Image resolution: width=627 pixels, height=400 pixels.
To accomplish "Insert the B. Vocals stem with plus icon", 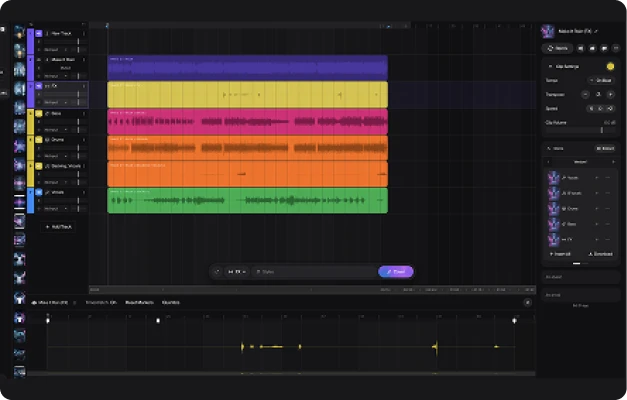I will point(597,193).
